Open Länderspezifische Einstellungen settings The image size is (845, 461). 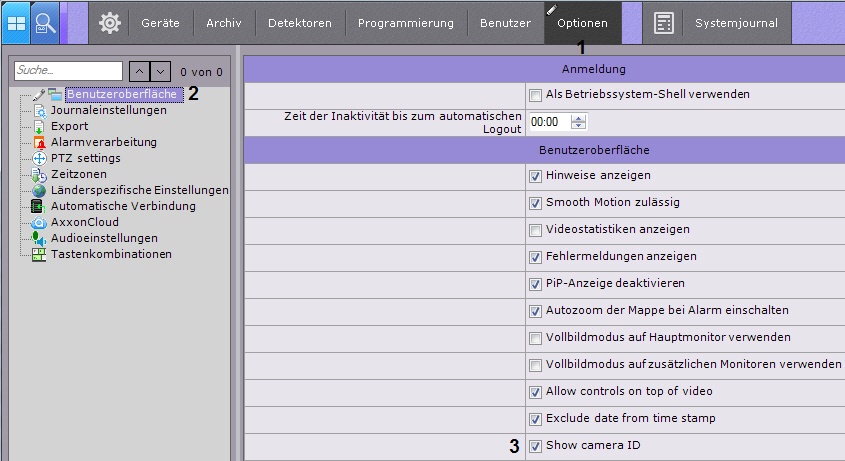point(139,191)
